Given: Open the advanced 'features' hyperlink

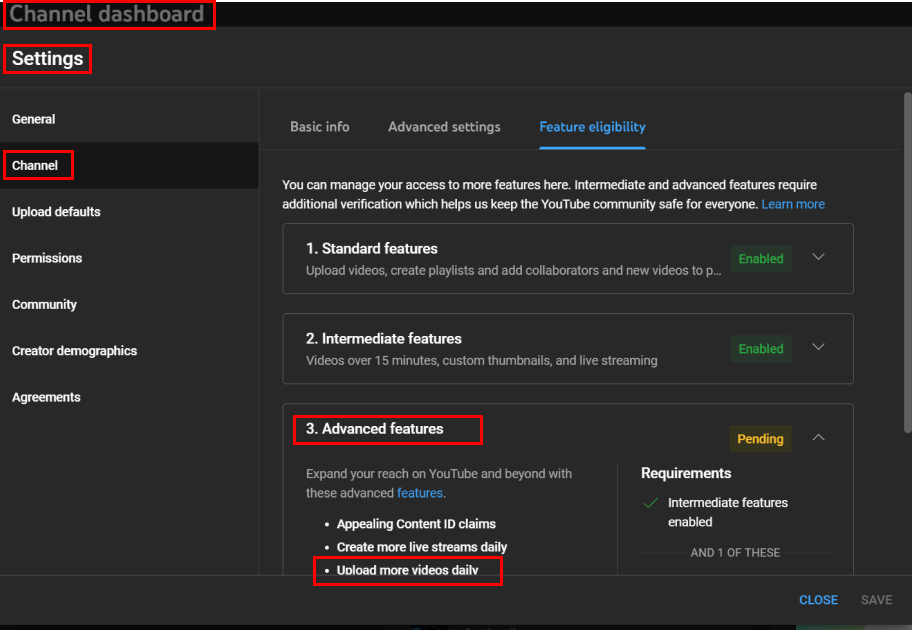Looking at the screenshot, I should [419, 493].
